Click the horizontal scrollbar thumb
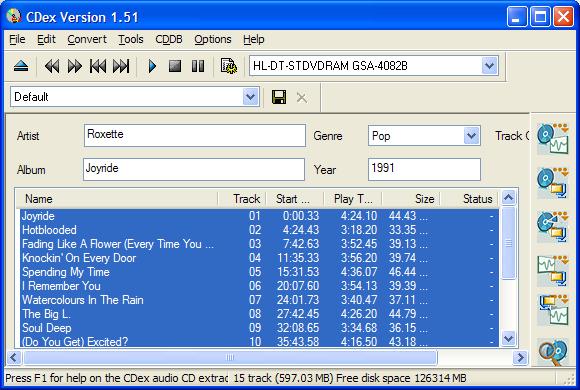The image size is (580, 390). (x=230, y=357)
